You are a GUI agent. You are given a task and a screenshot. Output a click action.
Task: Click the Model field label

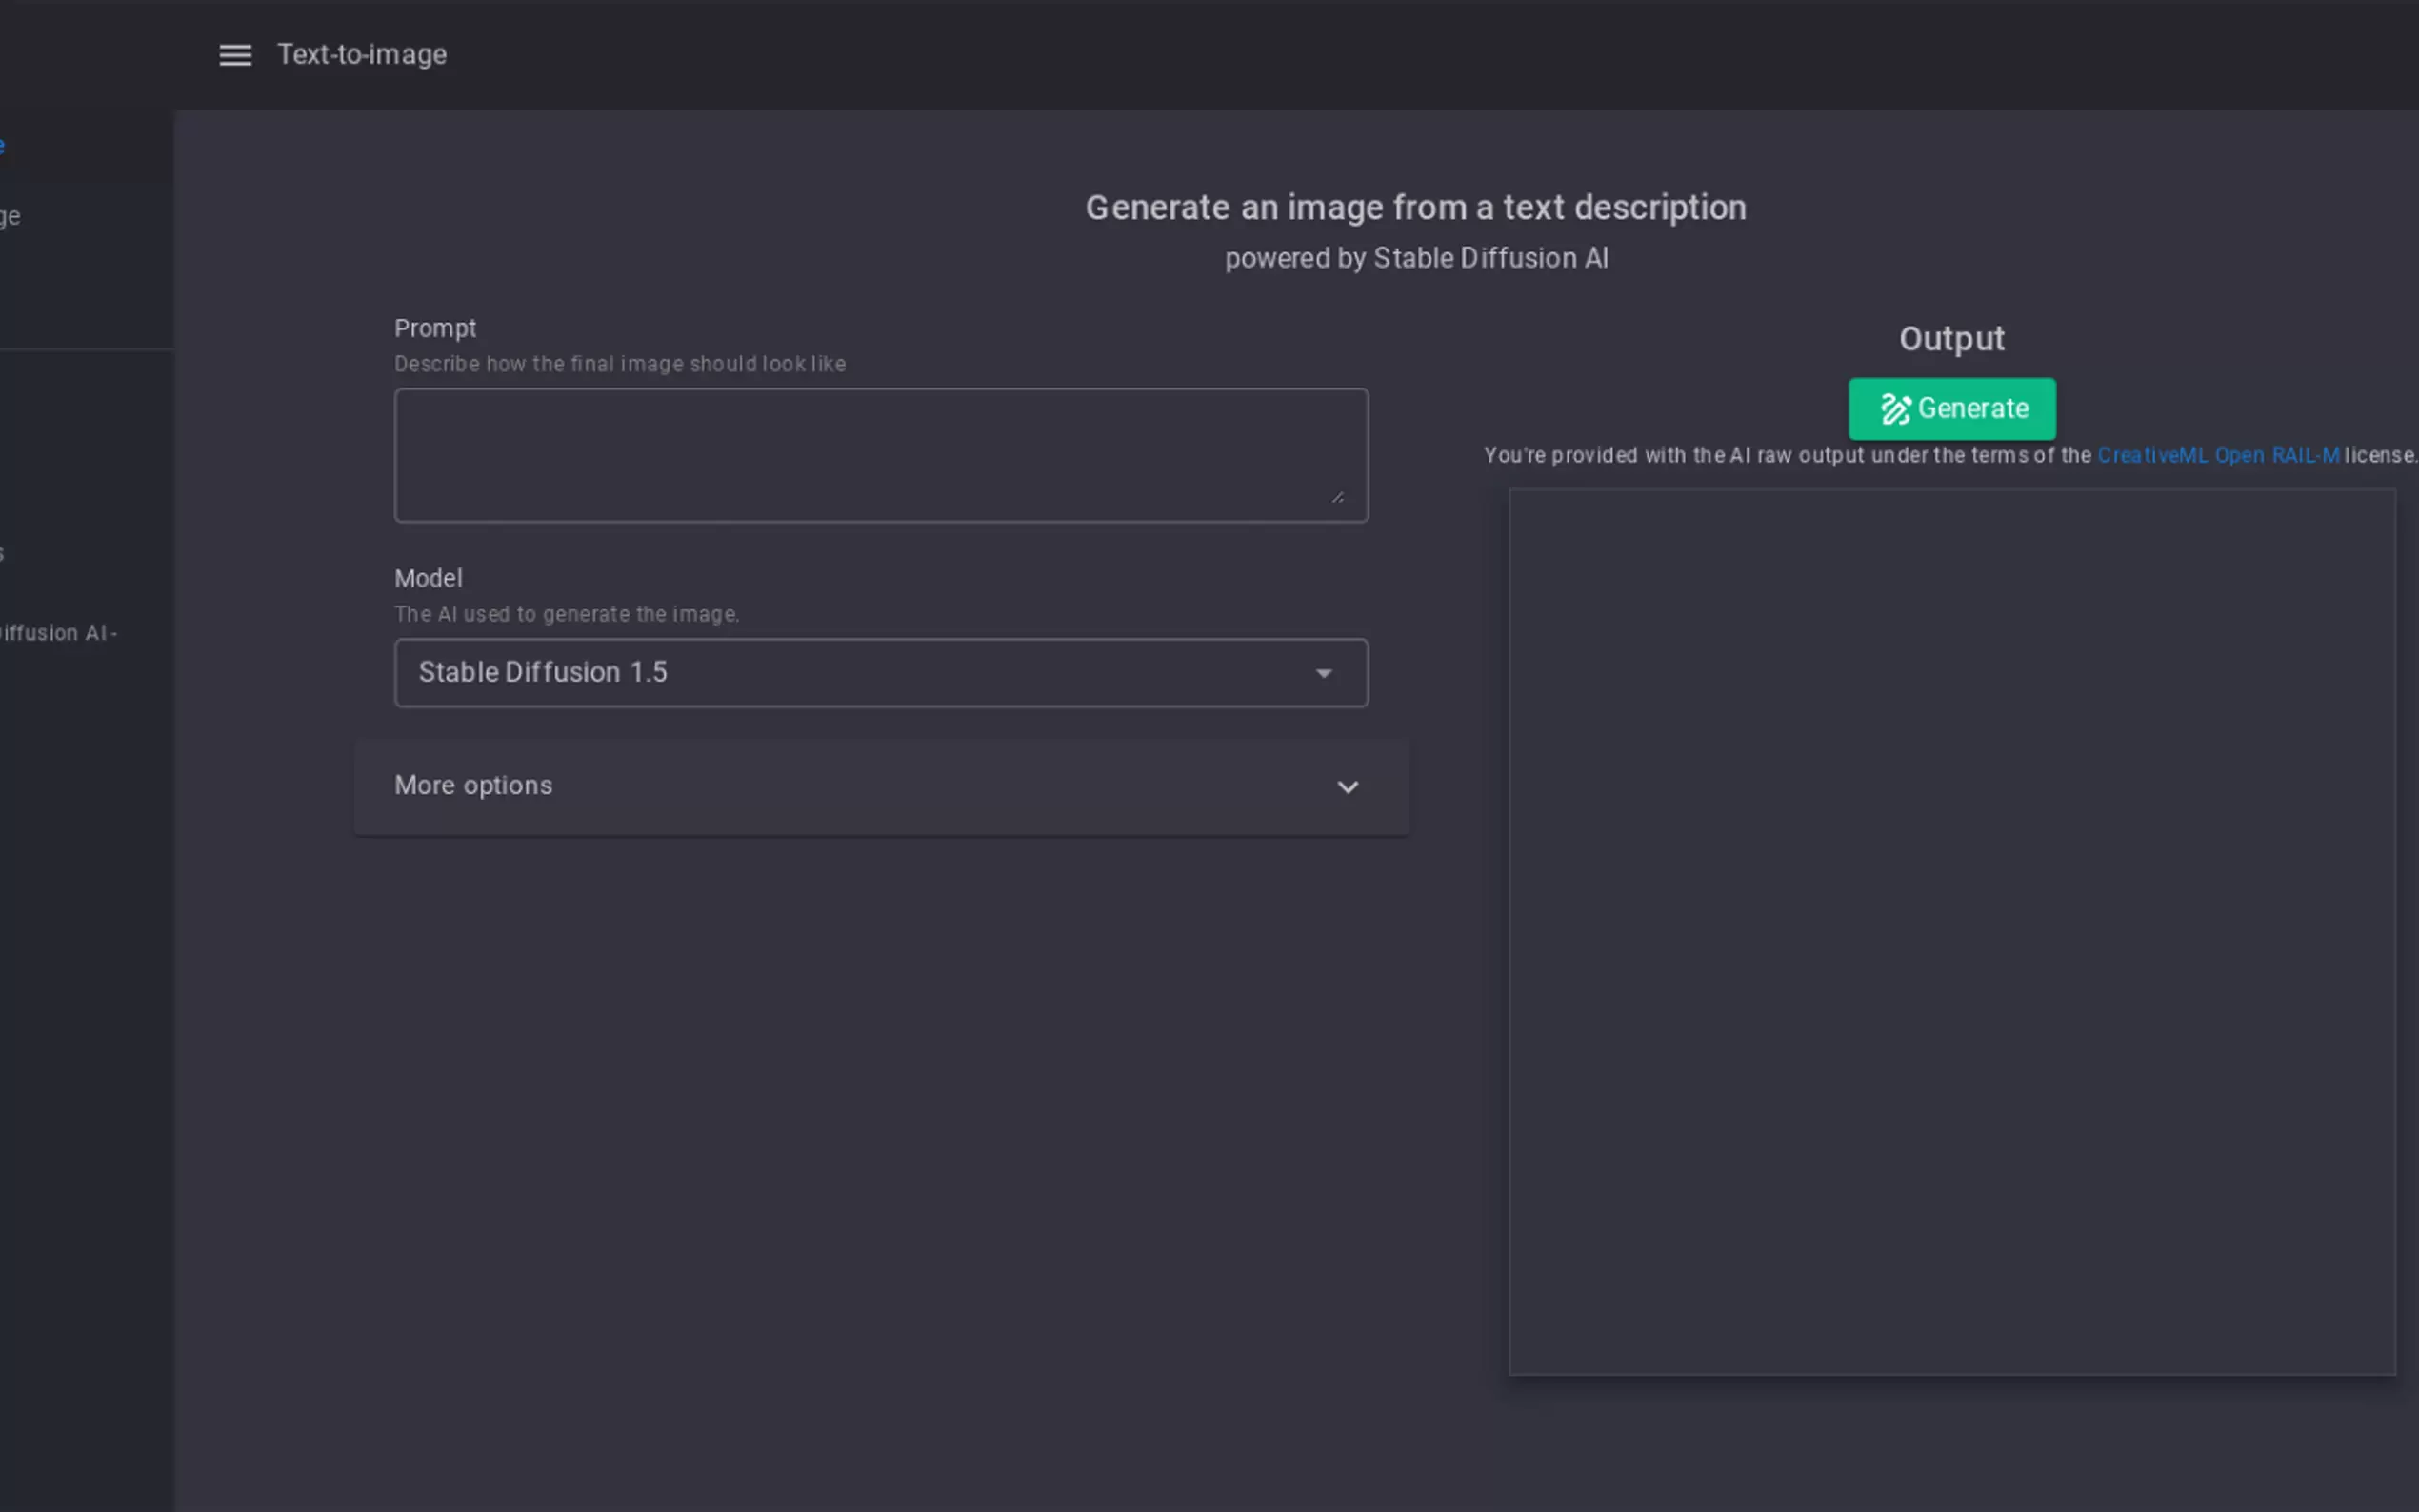tap(428, 578)
